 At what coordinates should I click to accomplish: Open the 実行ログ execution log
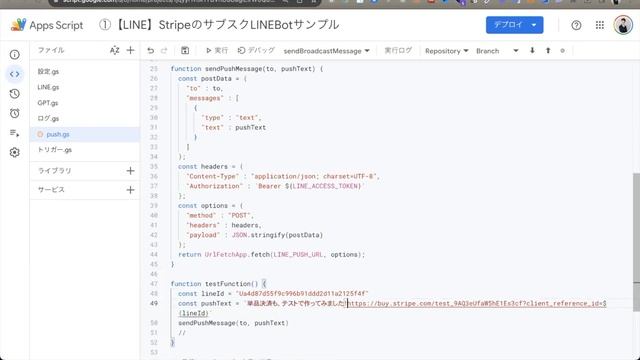398,51
